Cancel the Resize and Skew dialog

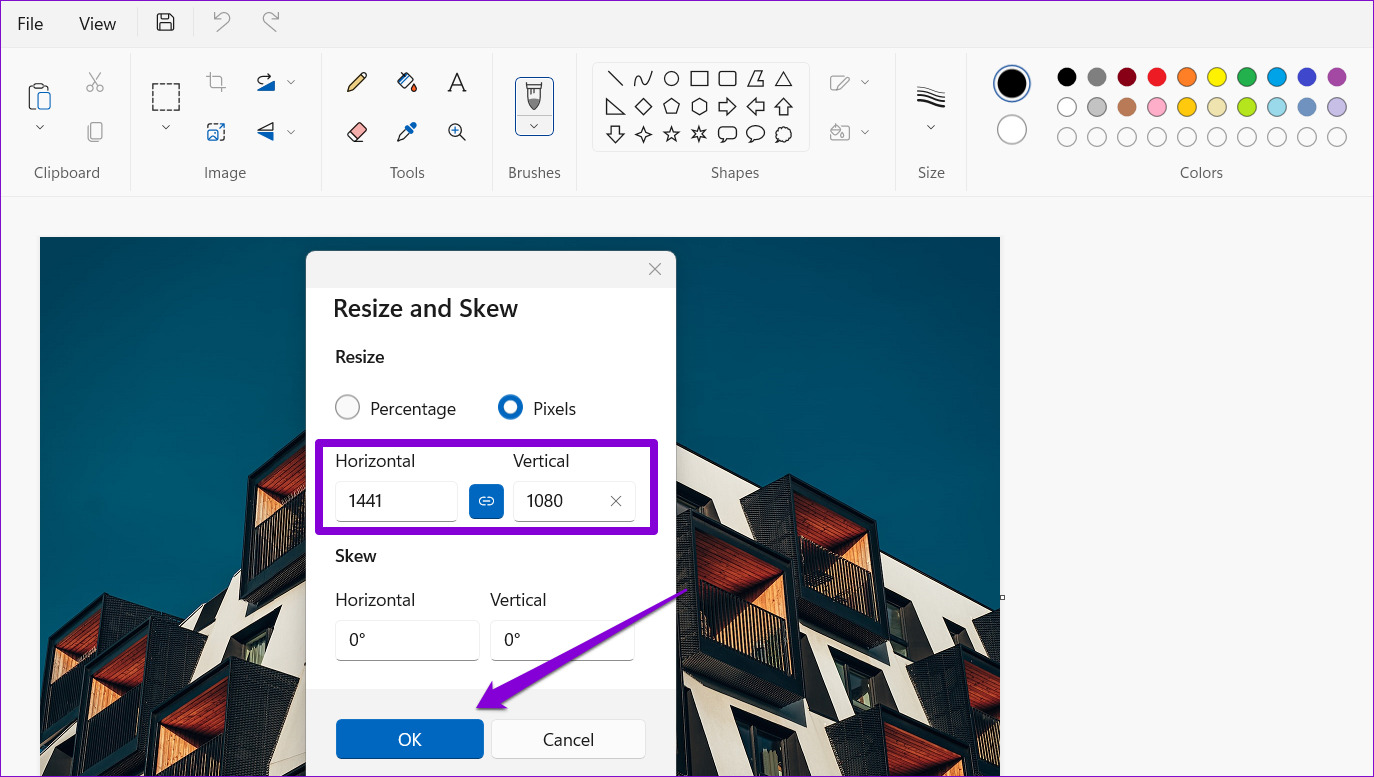point(567,739)
